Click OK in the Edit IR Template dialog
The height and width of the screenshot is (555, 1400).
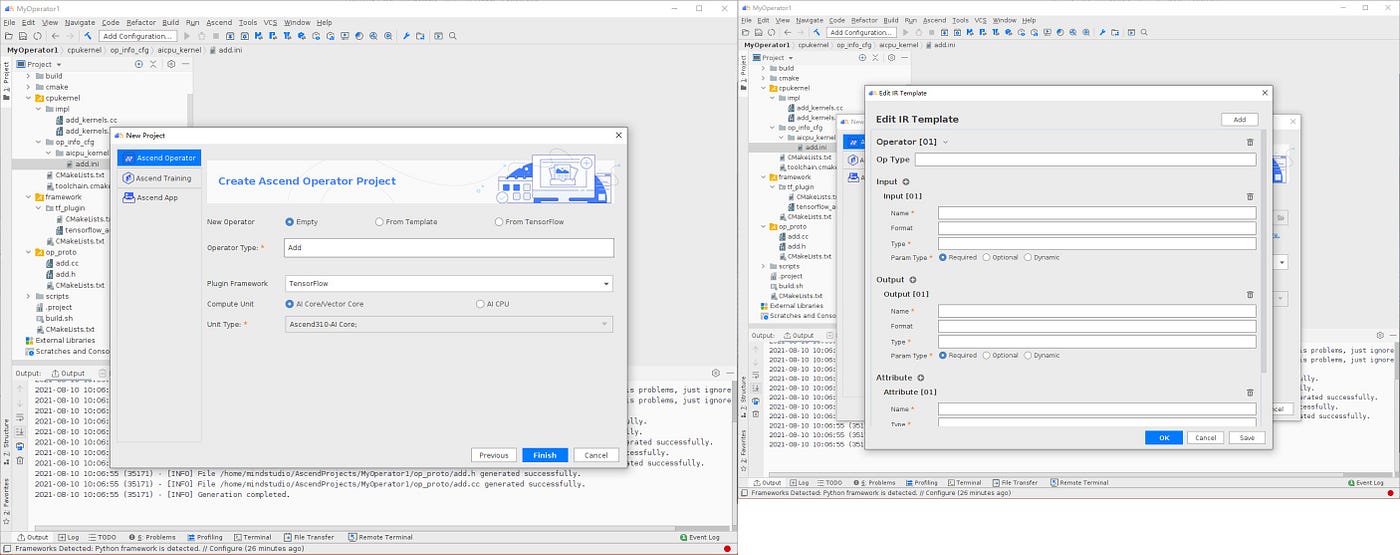point(1164,437)
